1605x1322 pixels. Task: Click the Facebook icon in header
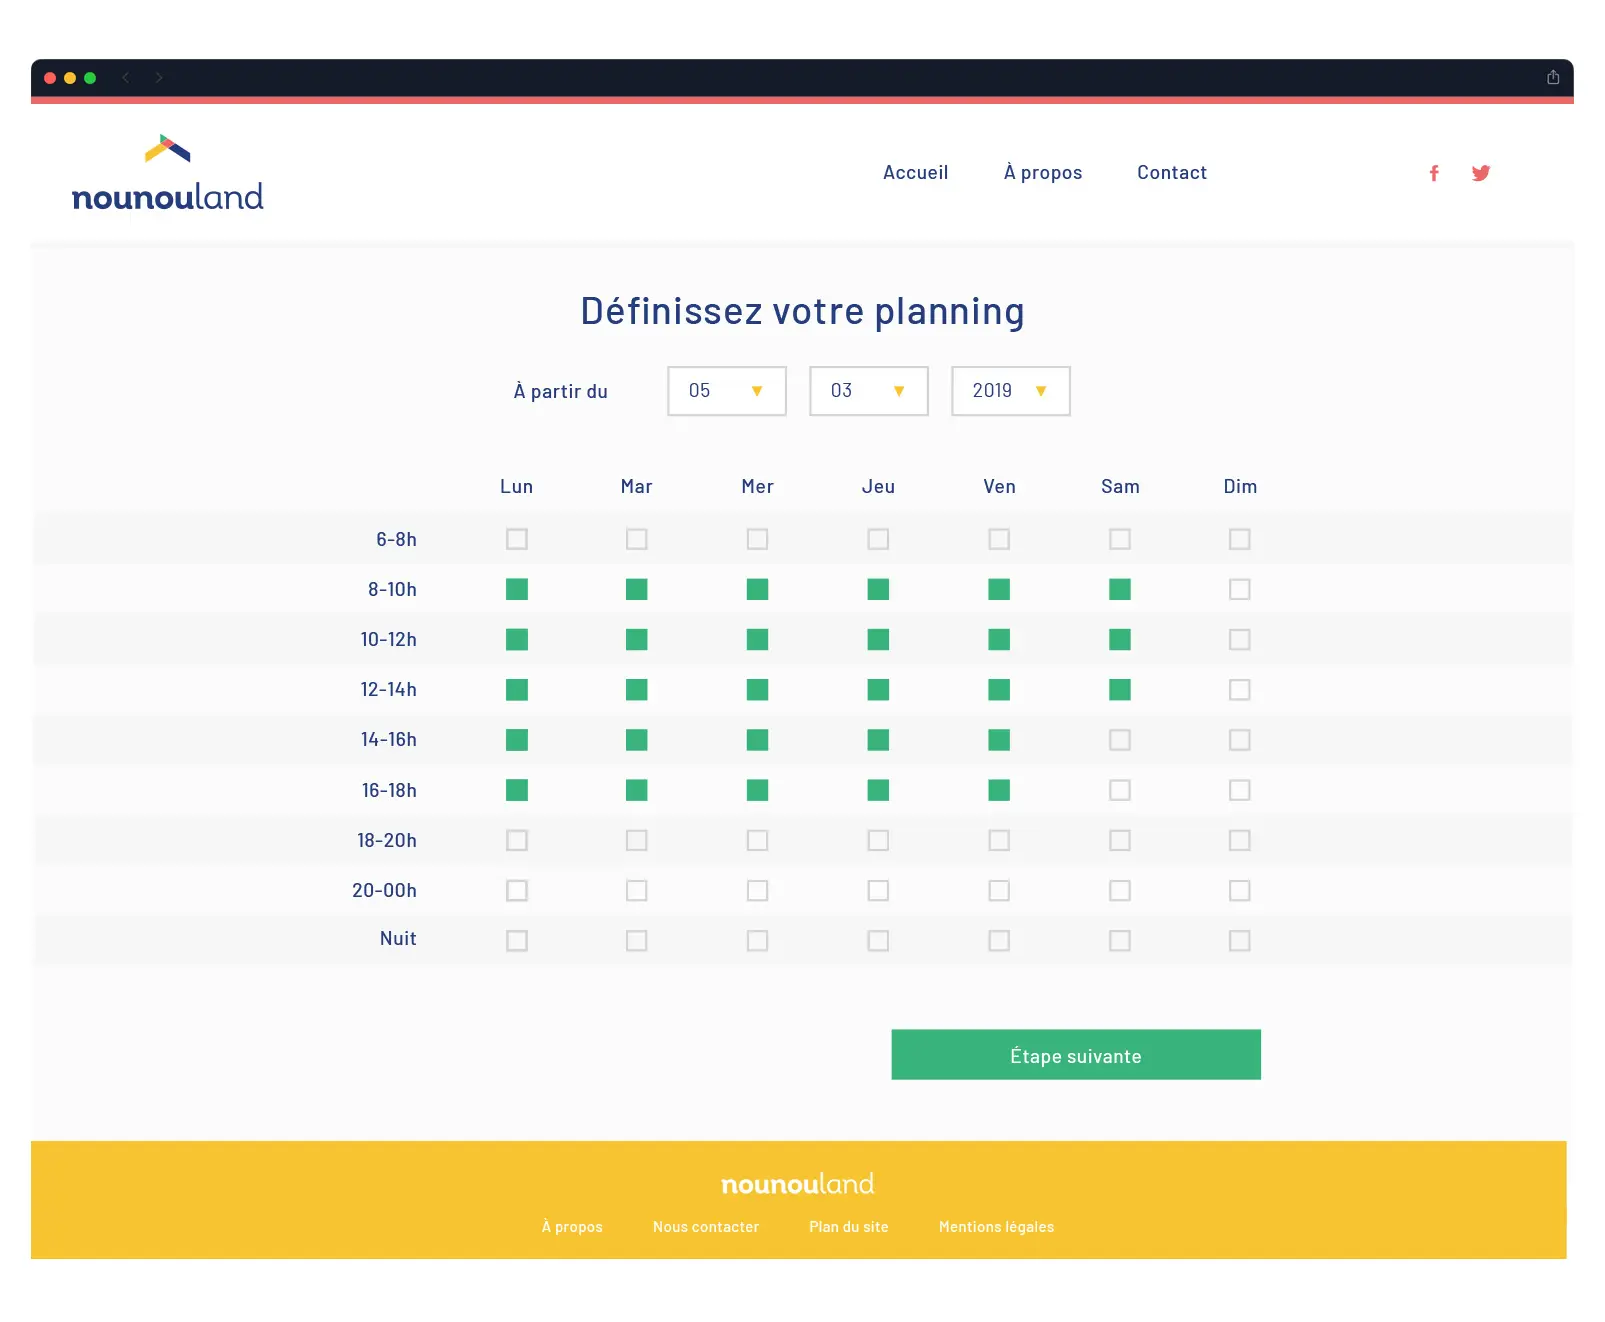pyautogui.click(x=1434, y=173)
